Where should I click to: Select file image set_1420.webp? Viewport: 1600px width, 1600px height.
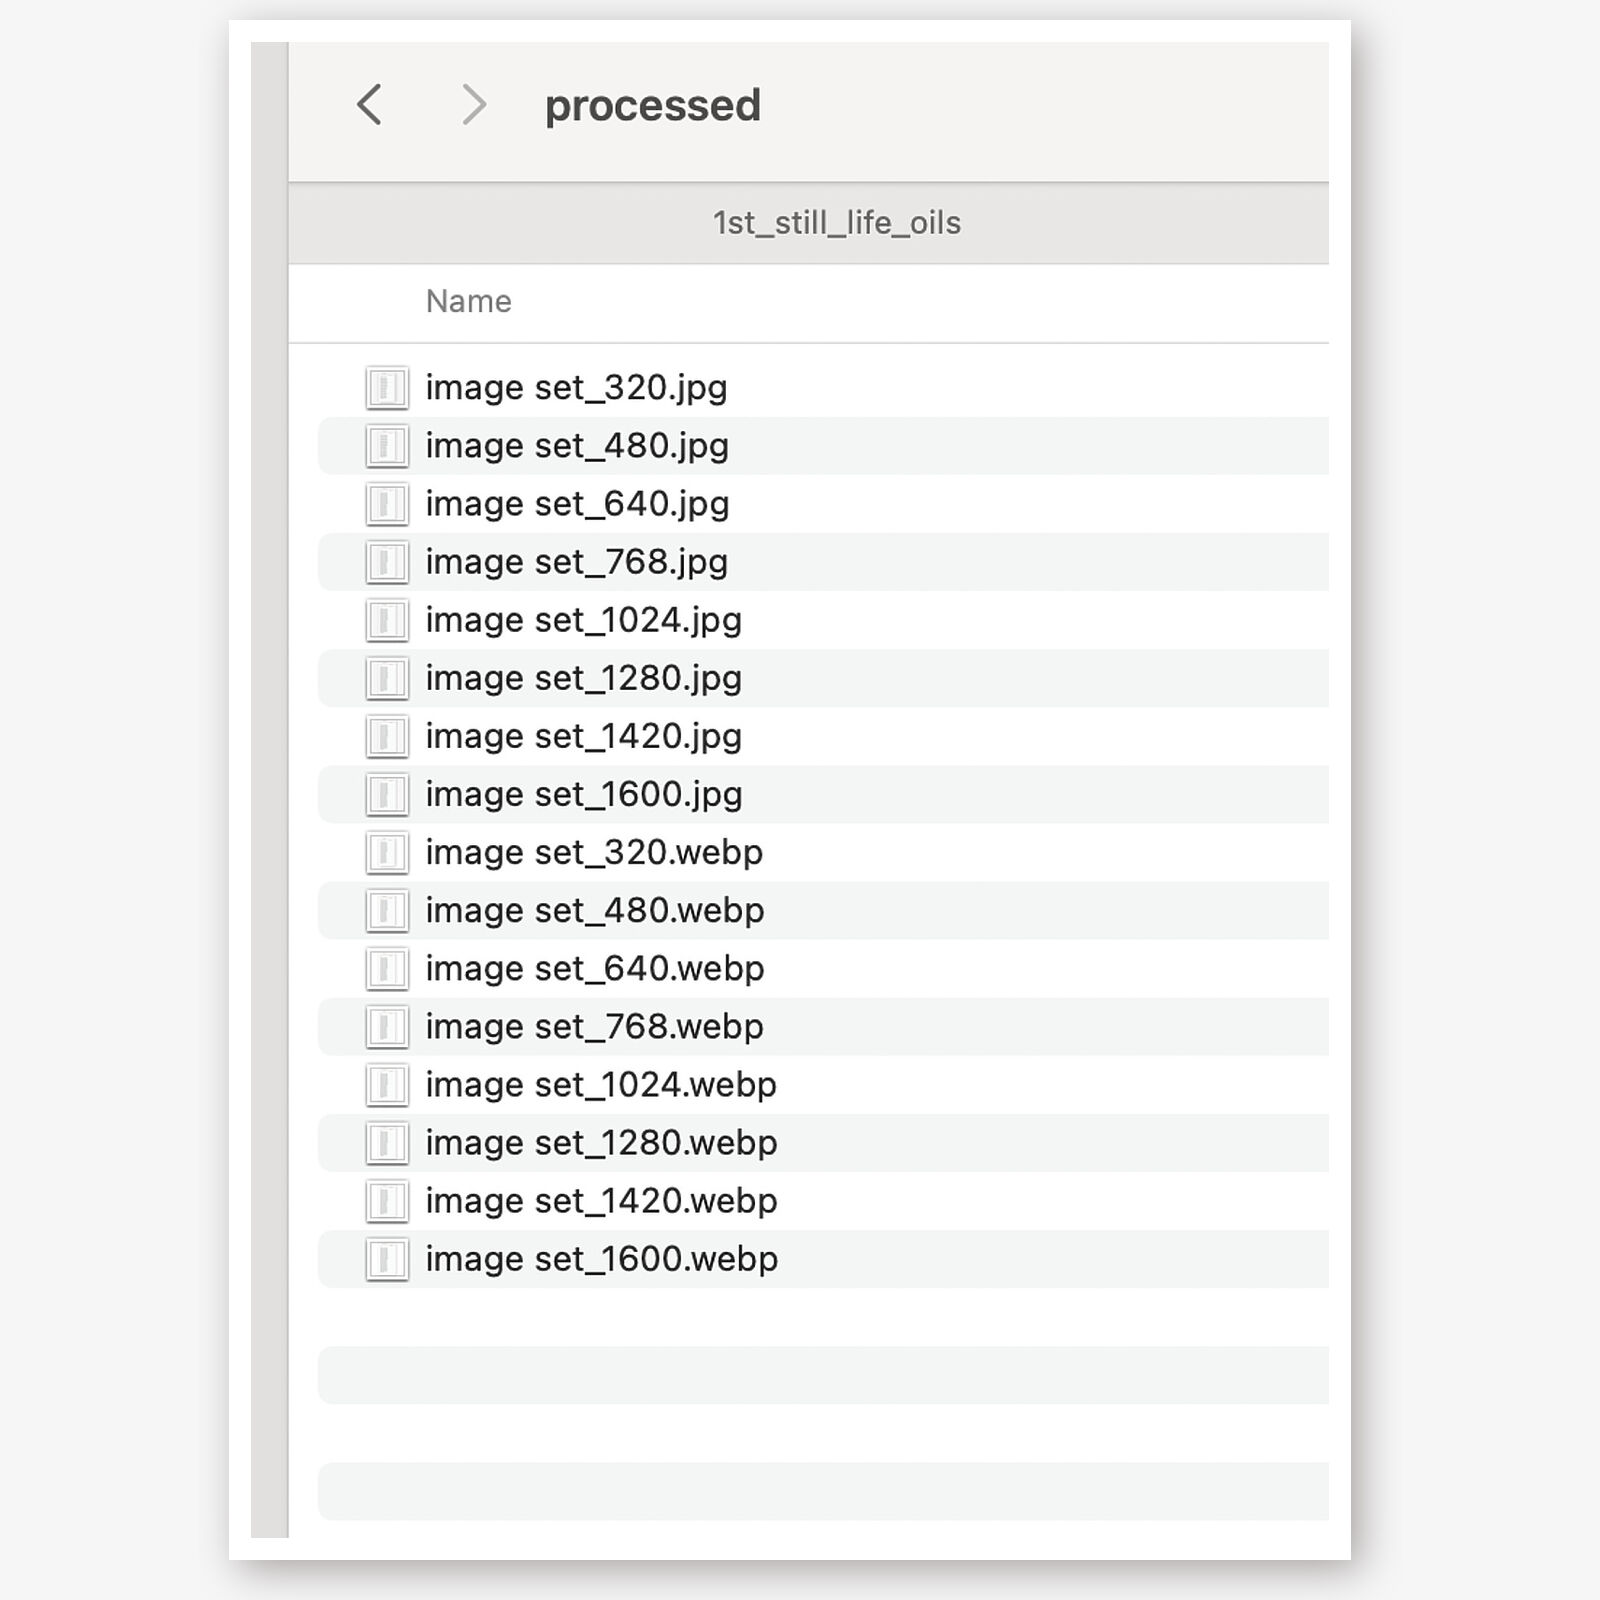601,1201
